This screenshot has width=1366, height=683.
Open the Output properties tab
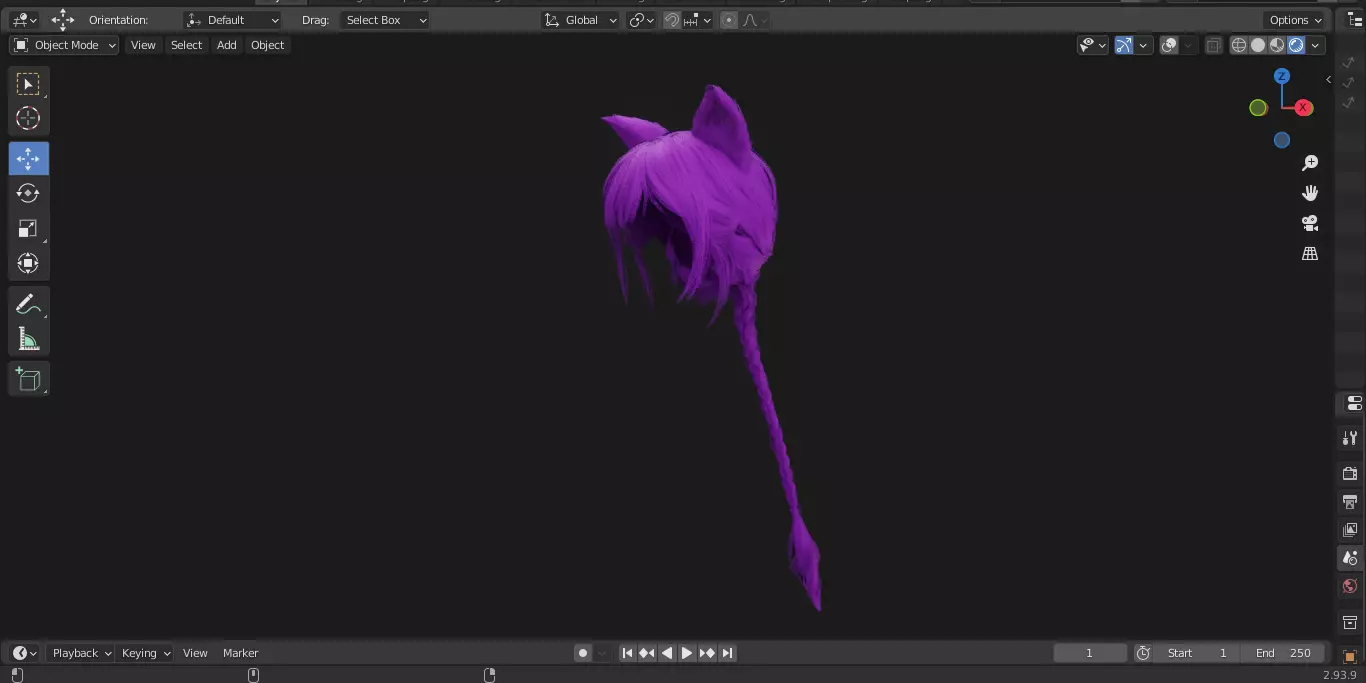pos(1350,501)
